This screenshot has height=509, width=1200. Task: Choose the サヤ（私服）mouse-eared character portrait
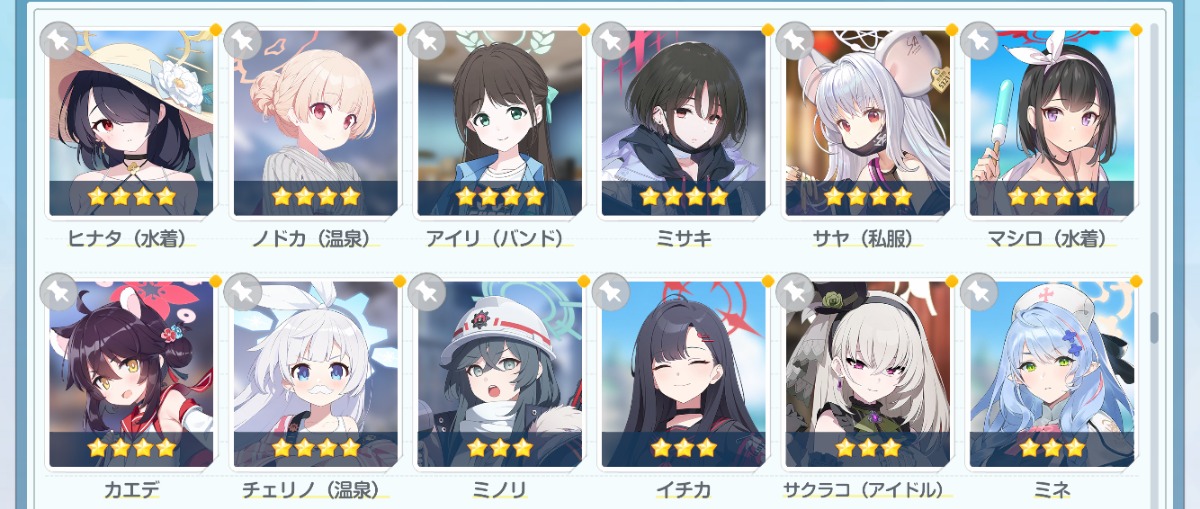[x=867, y=123]
